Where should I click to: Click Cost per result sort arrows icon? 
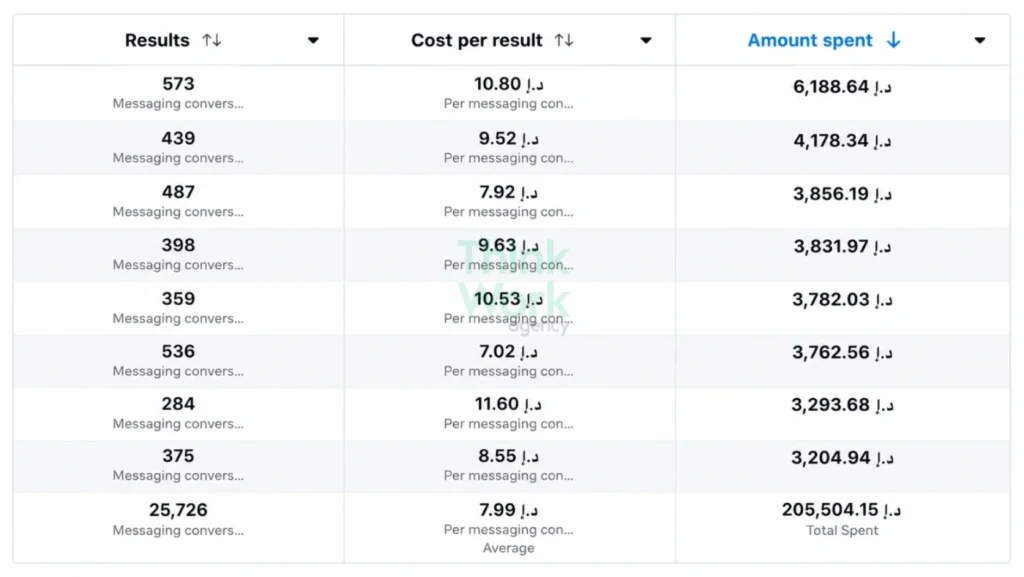(x=564, y=40)
